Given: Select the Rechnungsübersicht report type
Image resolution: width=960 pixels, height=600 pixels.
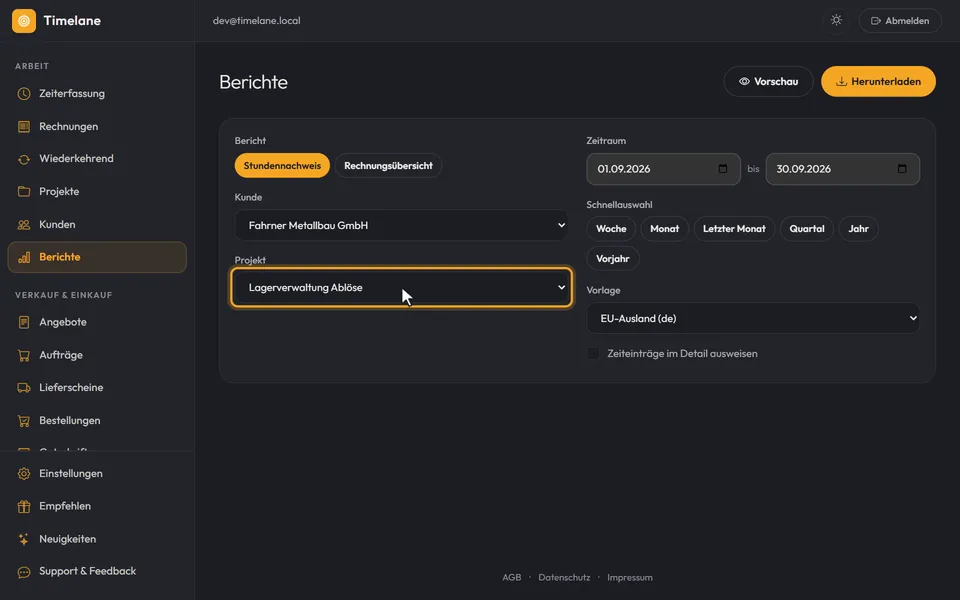Looking at the screenshot, I should [388, 165].
